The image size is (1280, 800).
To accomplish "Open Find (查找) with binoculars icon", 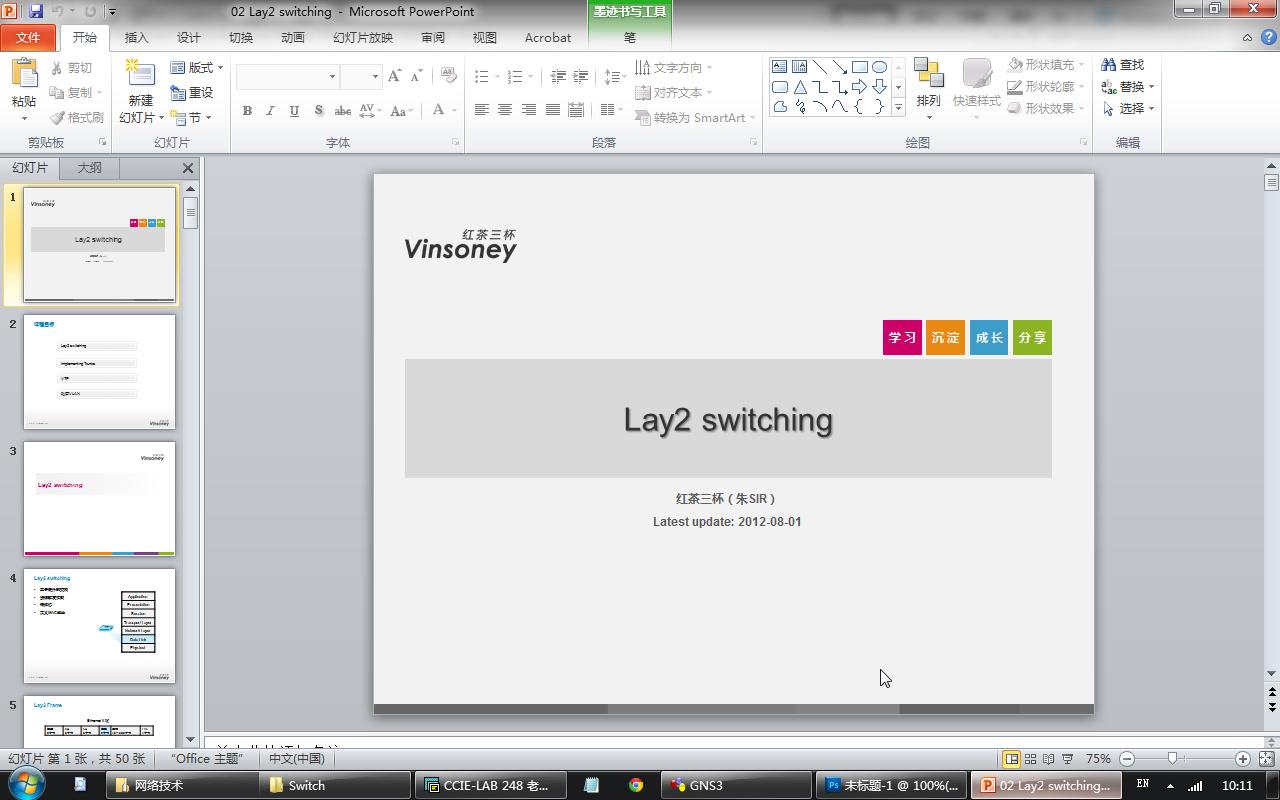I will tap(1123, 65).
